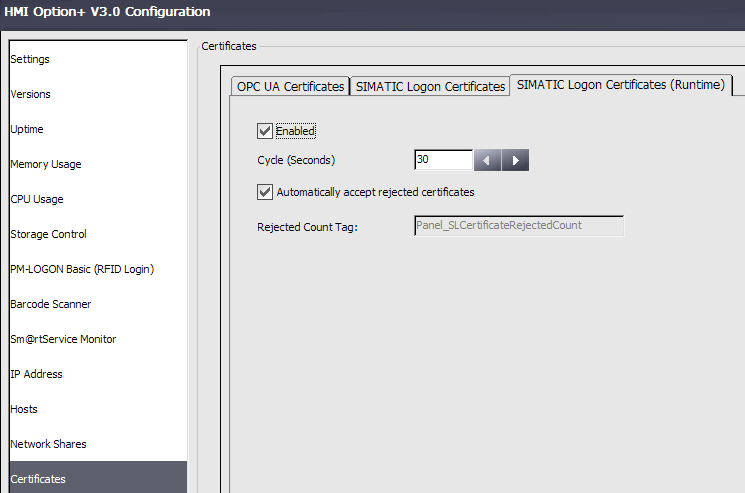
Task: Increase Cycle seconds with right arrow
Action: (x=515, y=160)
